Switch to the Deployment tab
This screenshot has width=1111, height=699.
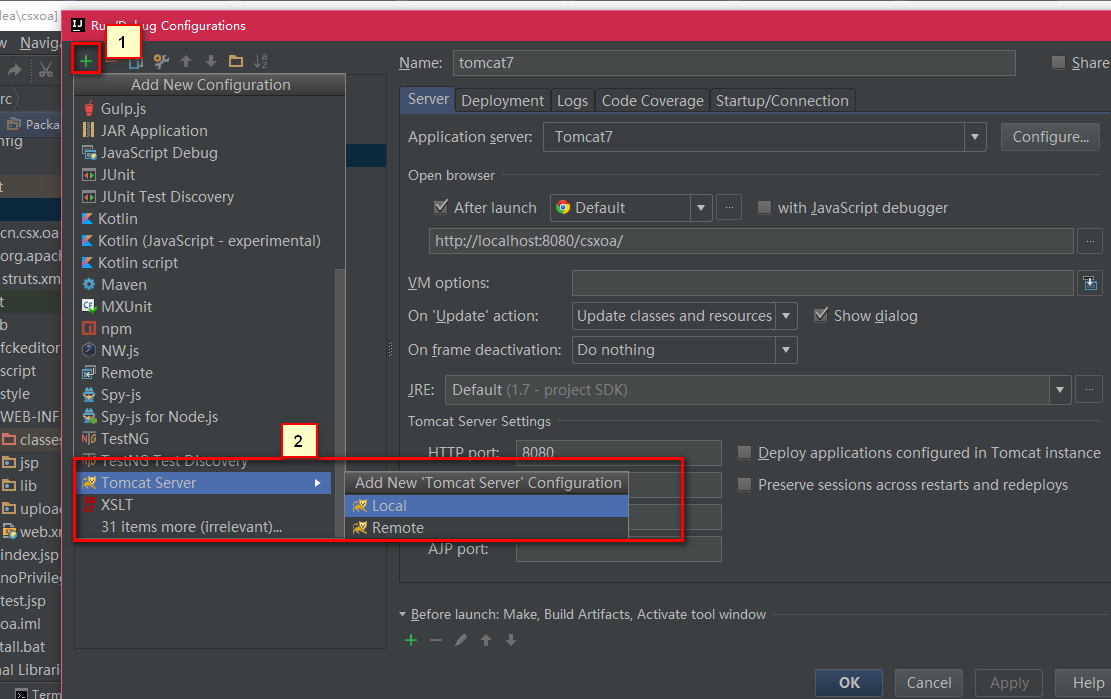tap(502, 101)
